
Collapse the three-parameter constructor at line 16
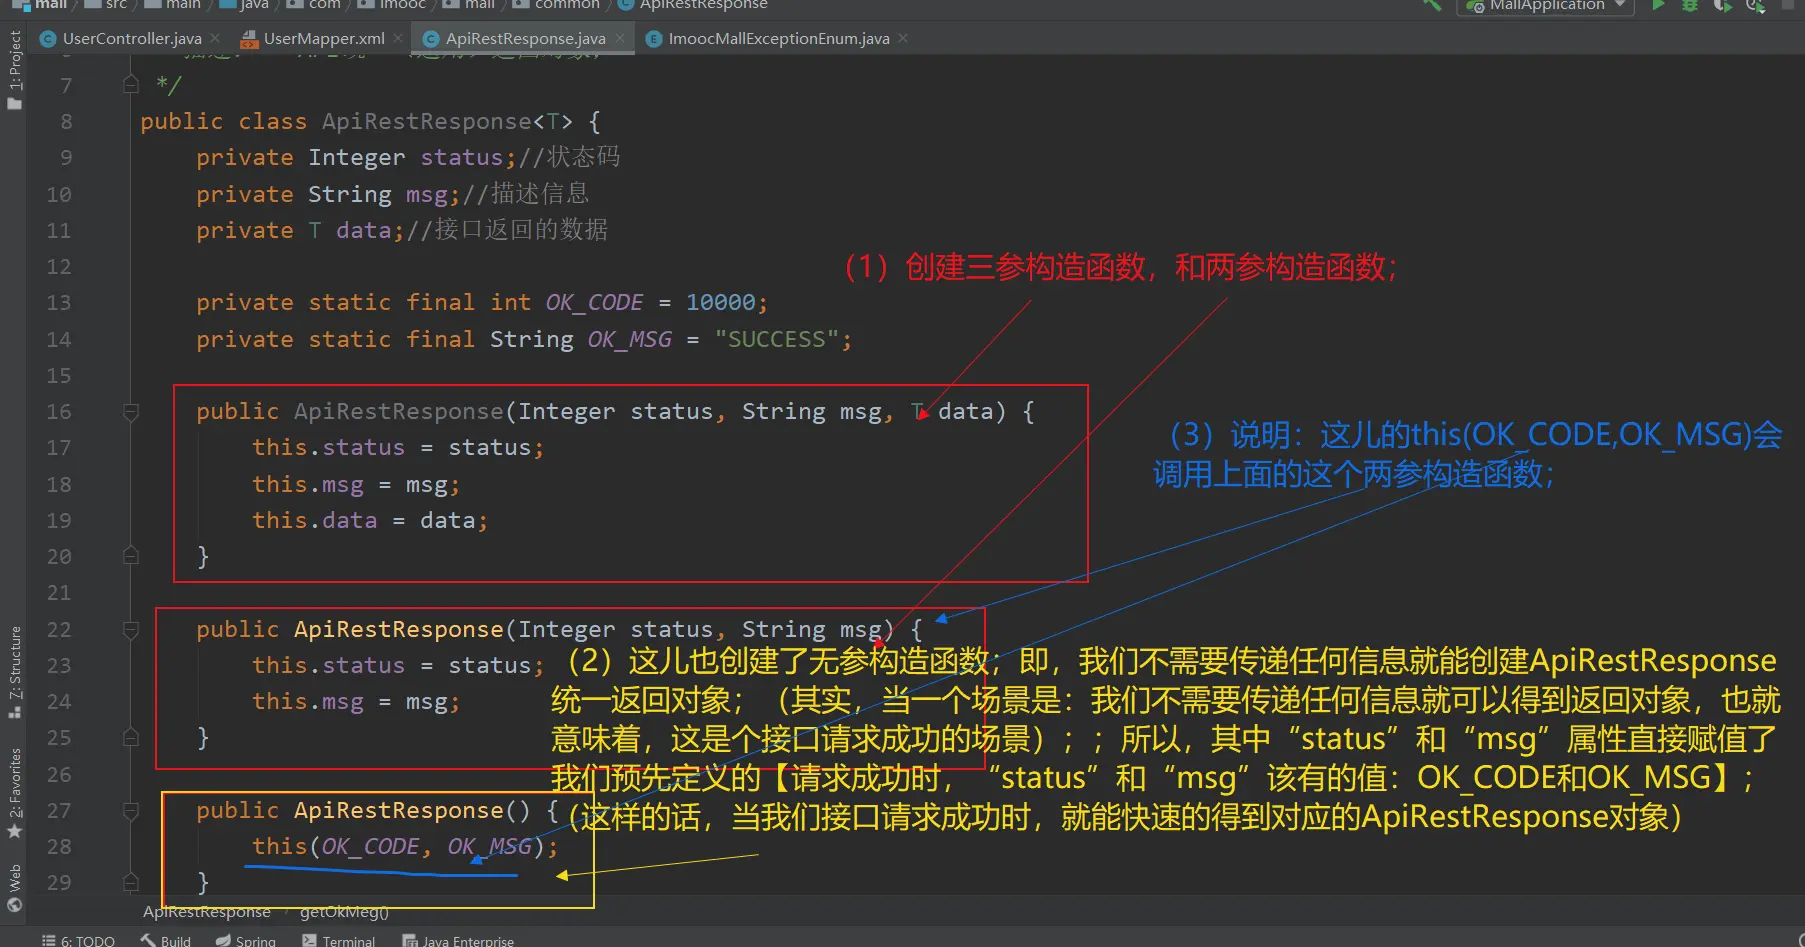(130, 411)
